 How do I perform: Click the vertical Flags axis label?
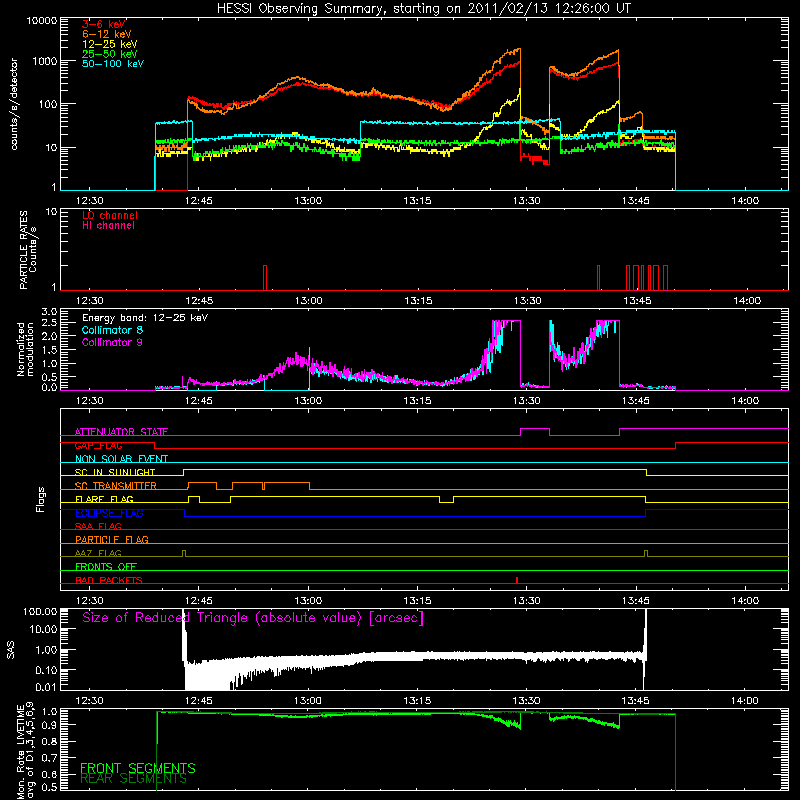[x=40, y=499]
